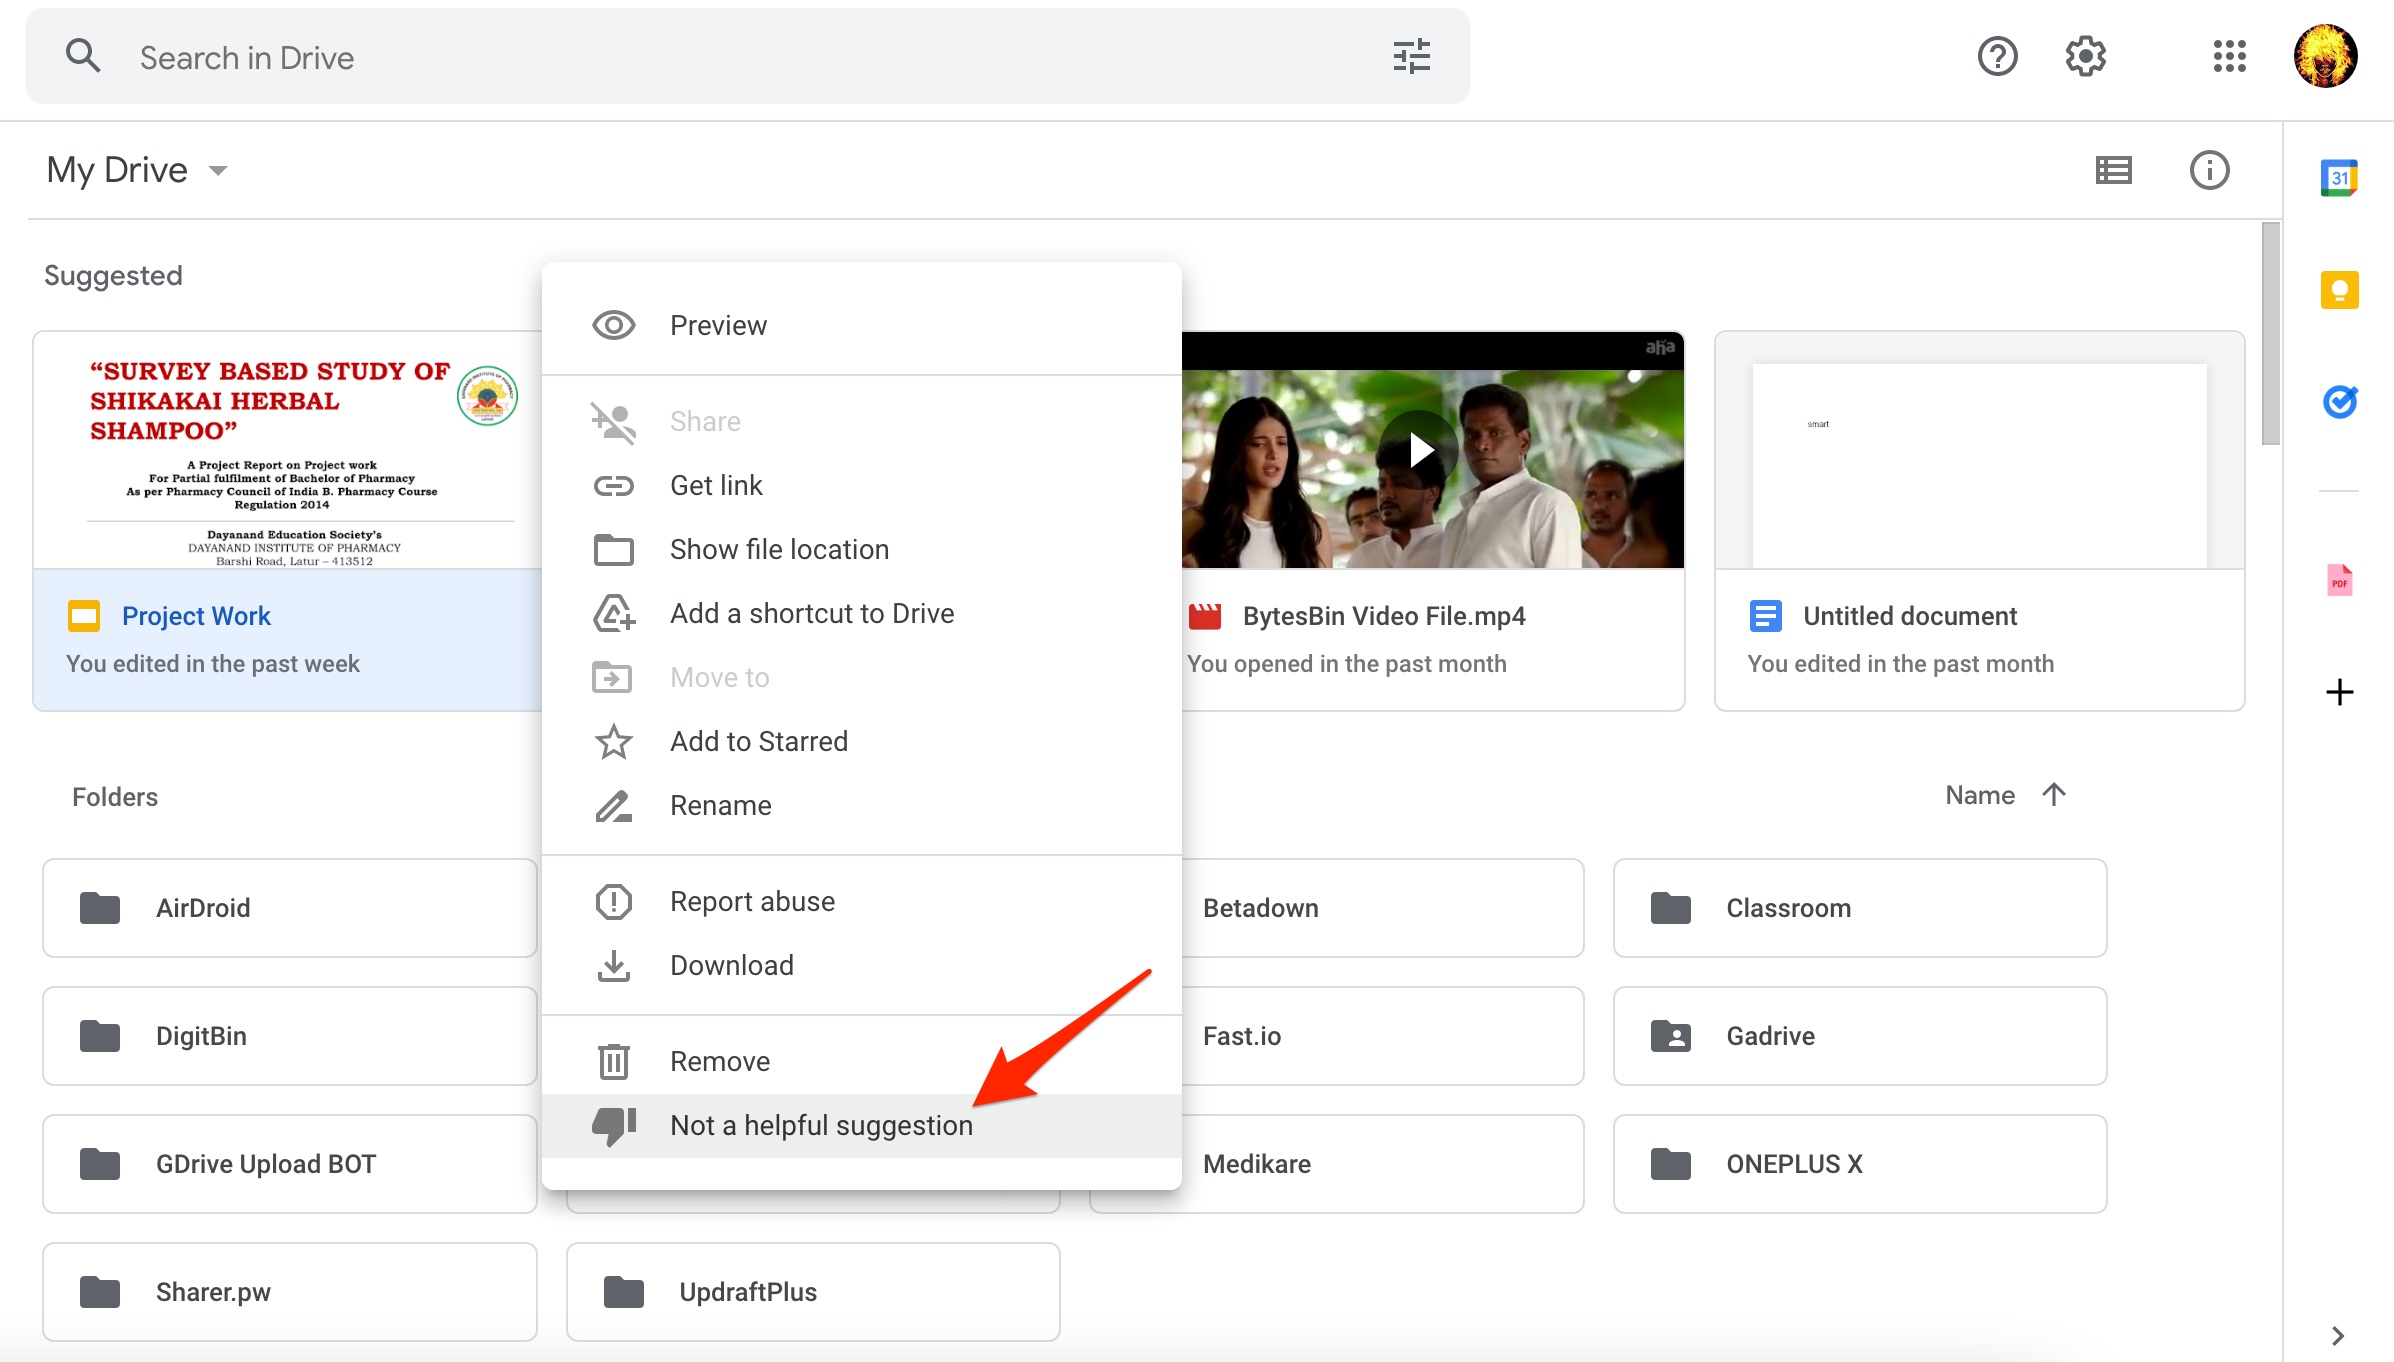Click the Report abuse icon in context menu

click(615, 900)
